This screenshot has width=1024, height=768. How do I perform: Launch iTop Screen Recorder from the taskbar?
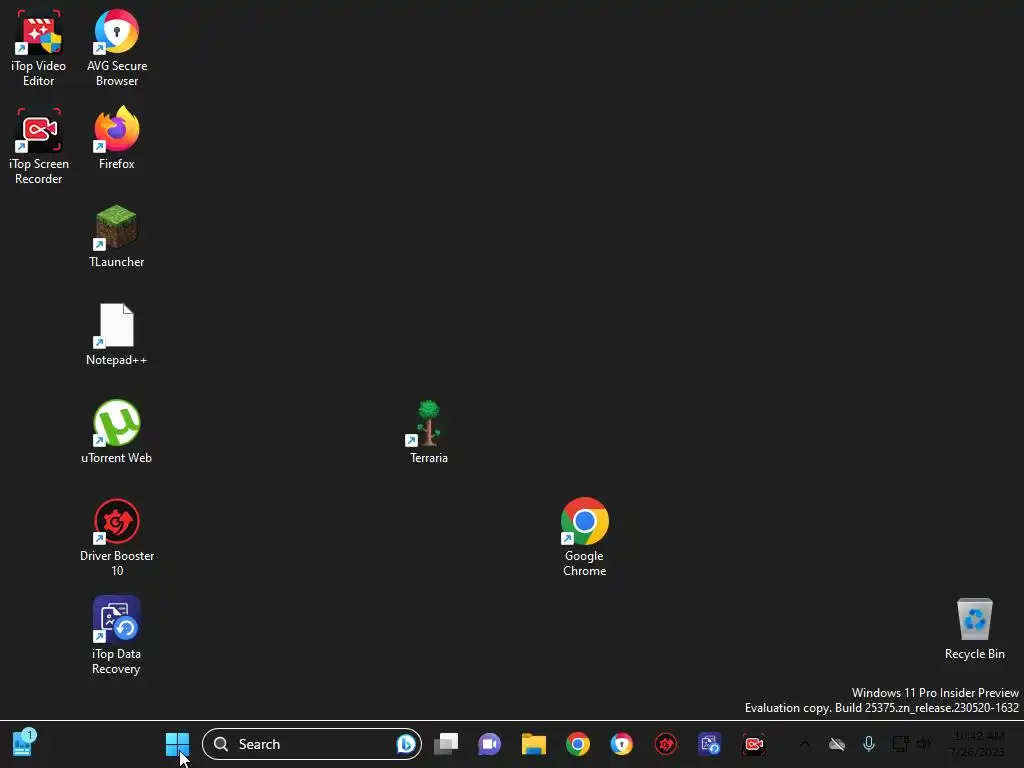753,744
